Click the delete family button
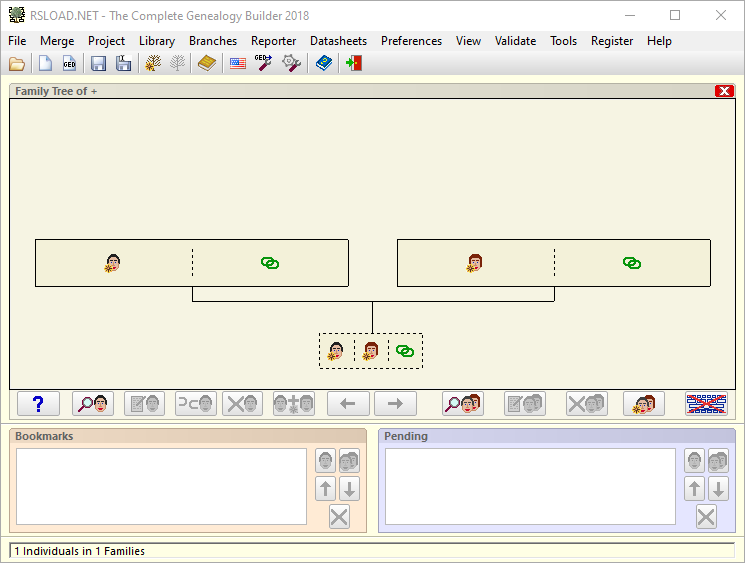 (587, 404)
